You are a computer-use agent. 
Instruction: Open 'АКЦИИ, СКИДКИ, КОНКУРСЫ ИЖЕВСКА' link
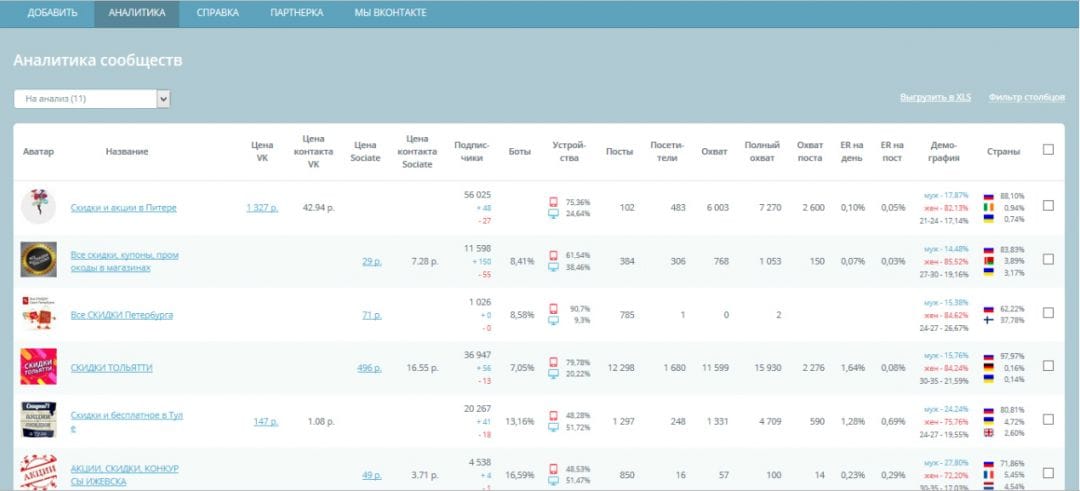click(125, 475)
